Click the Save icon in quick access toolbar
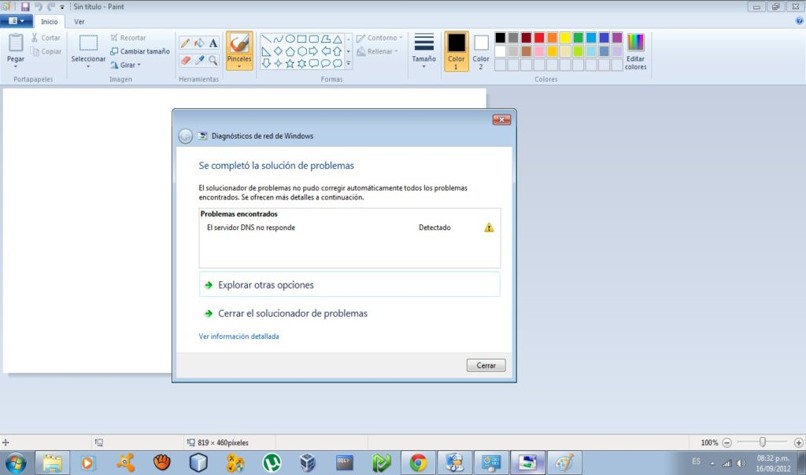 (x=25, y=7)
